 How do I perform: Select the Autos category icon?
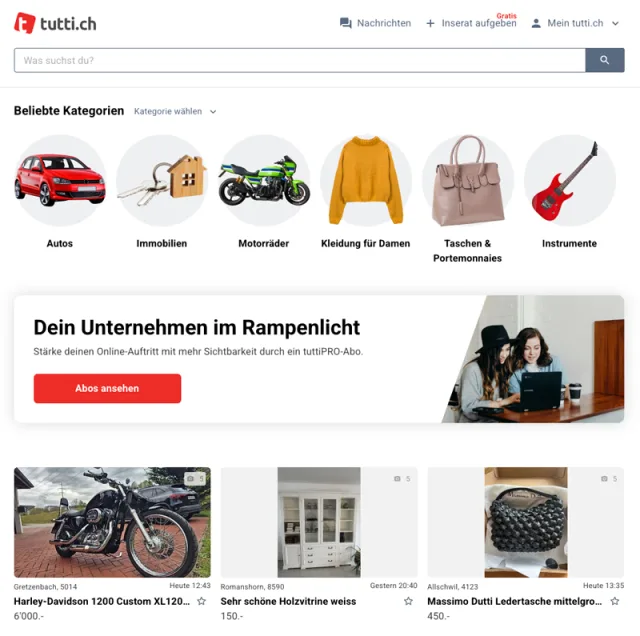pyautogui.click(x=60, y=180)
